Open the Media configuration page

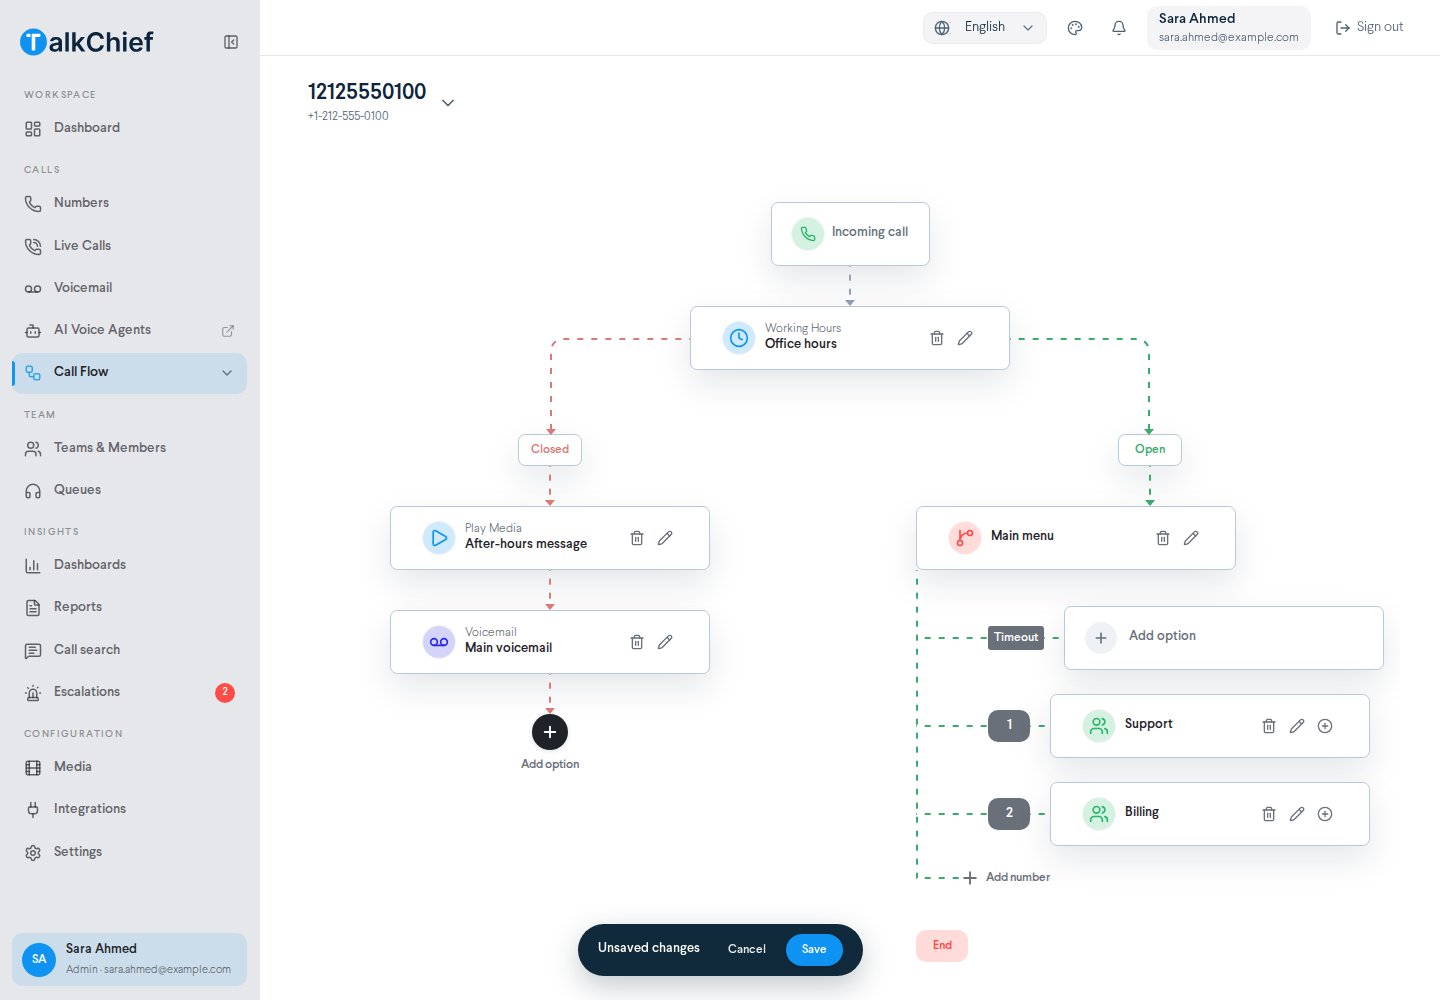(130, 767)
